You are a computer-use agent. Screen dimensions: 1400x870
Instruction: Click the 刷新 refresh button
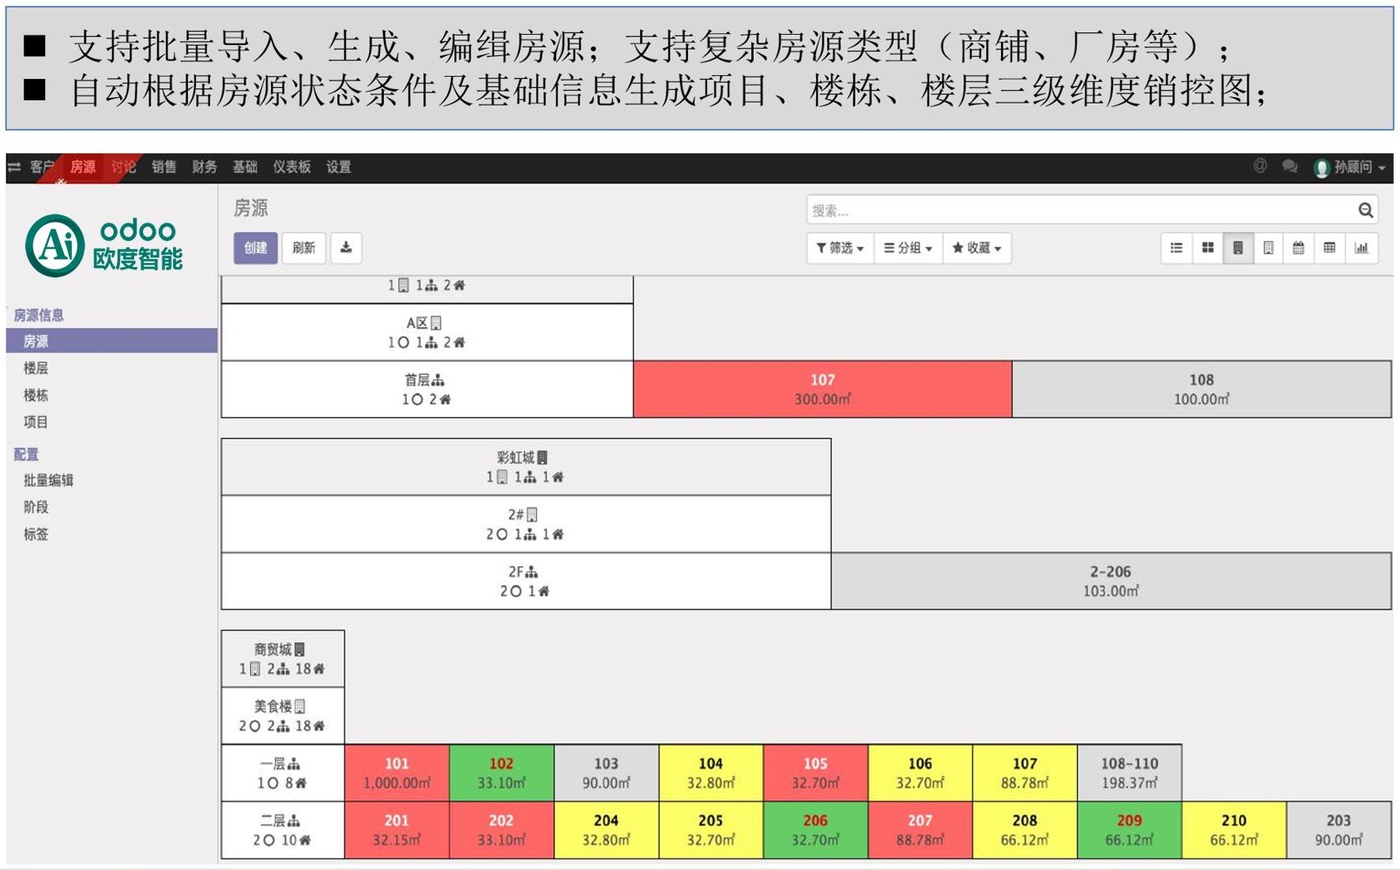click(304, 248)
